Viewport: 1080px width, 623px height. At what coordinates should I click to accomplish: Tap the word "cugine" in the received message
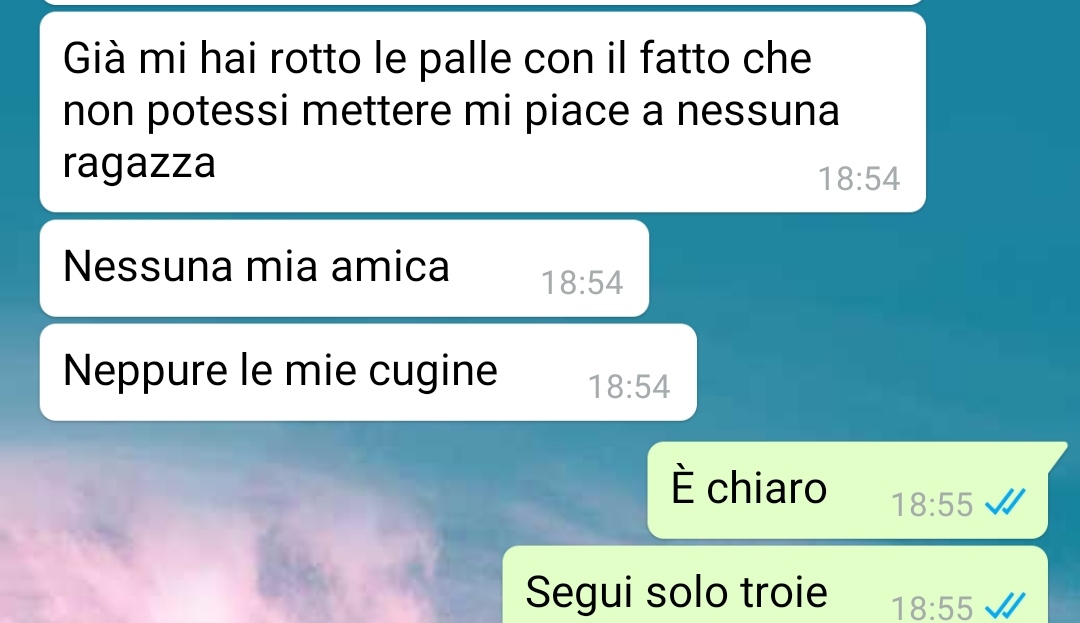[433, 372]
